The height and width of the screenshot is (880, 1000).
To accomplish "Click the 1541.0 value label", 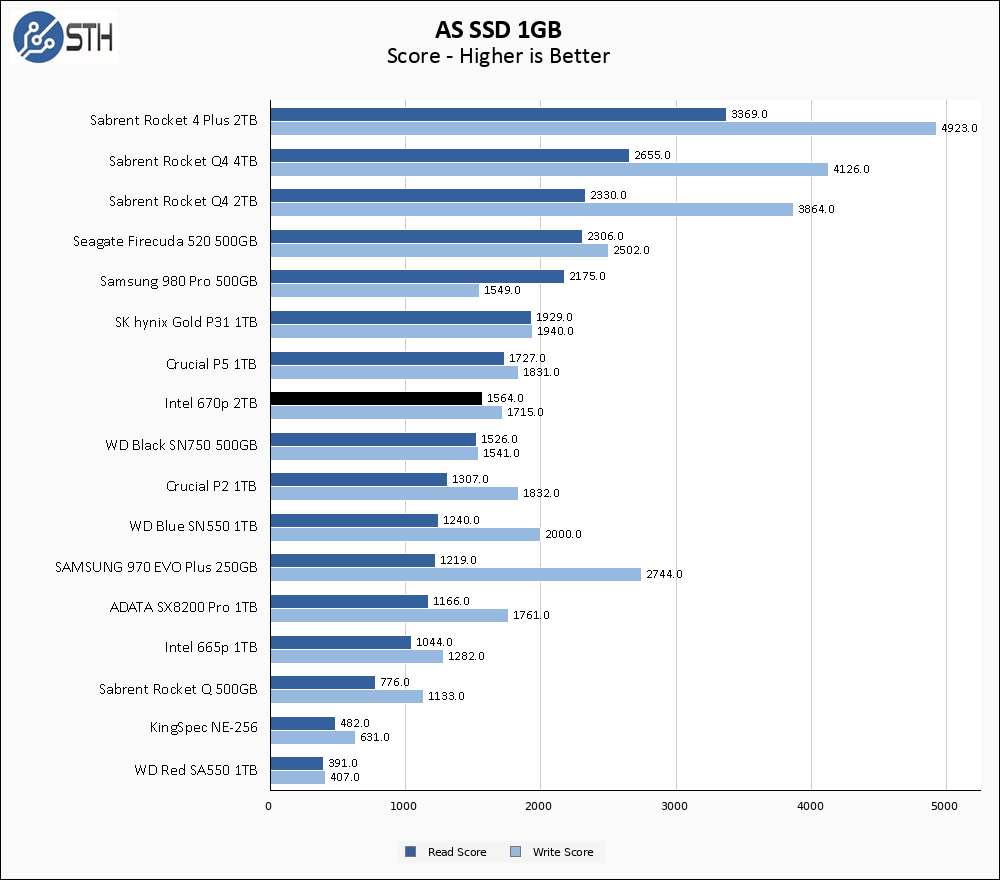I will tap(501, 453).
